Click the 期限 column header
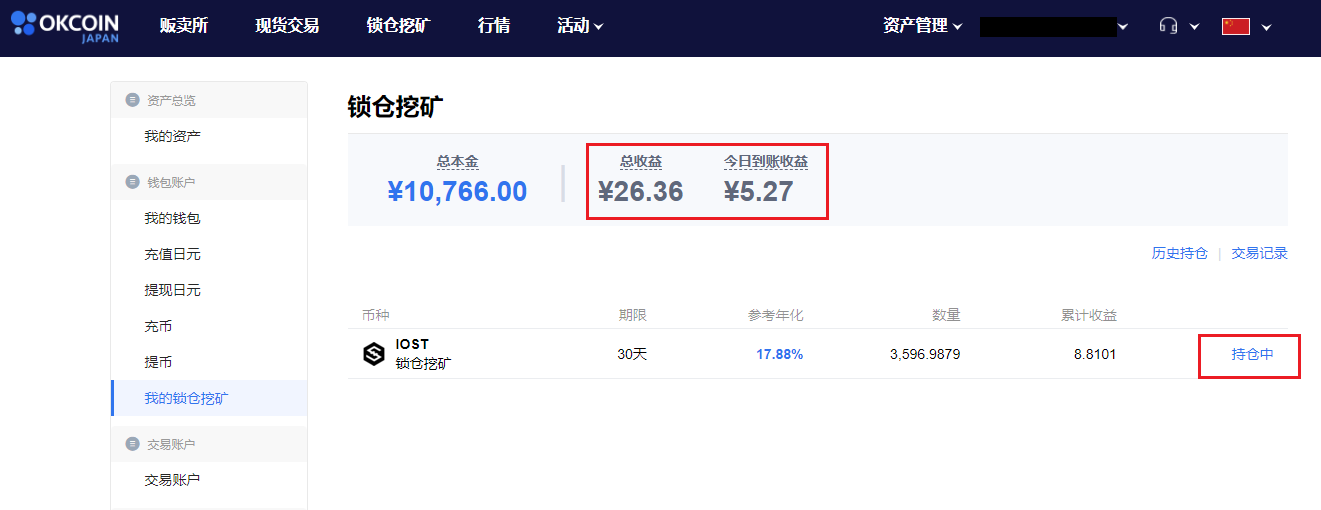This screenshot has height=510, width=1321. click(633, 315)
